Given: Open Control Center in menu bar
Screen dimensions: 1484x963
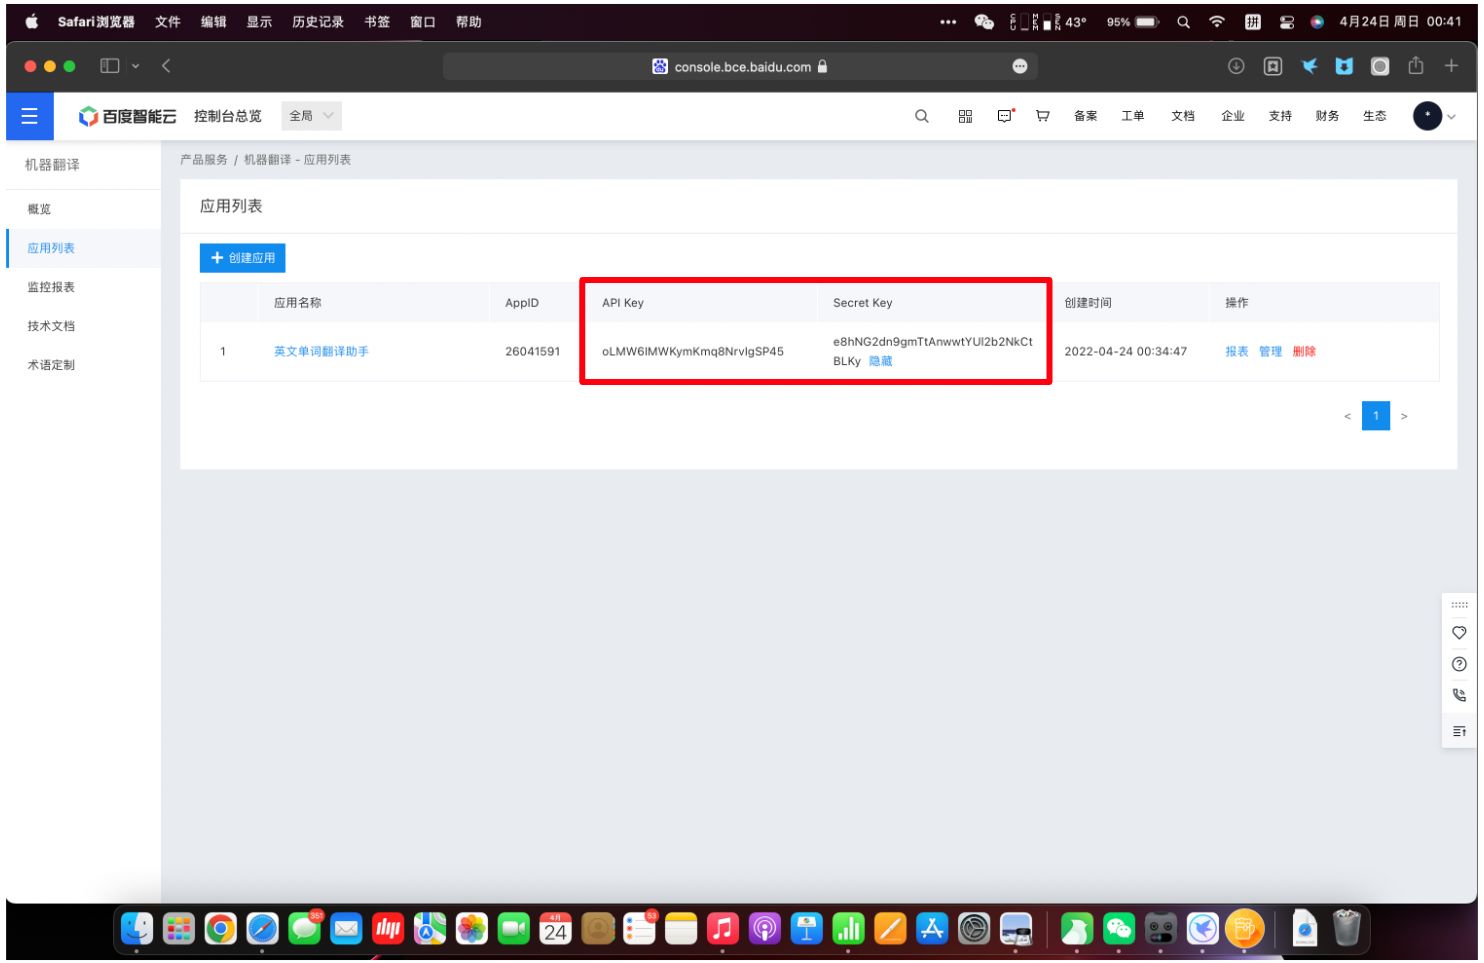Looking at the screenshot, I should pyautogui.click(x=1287, y=22).
